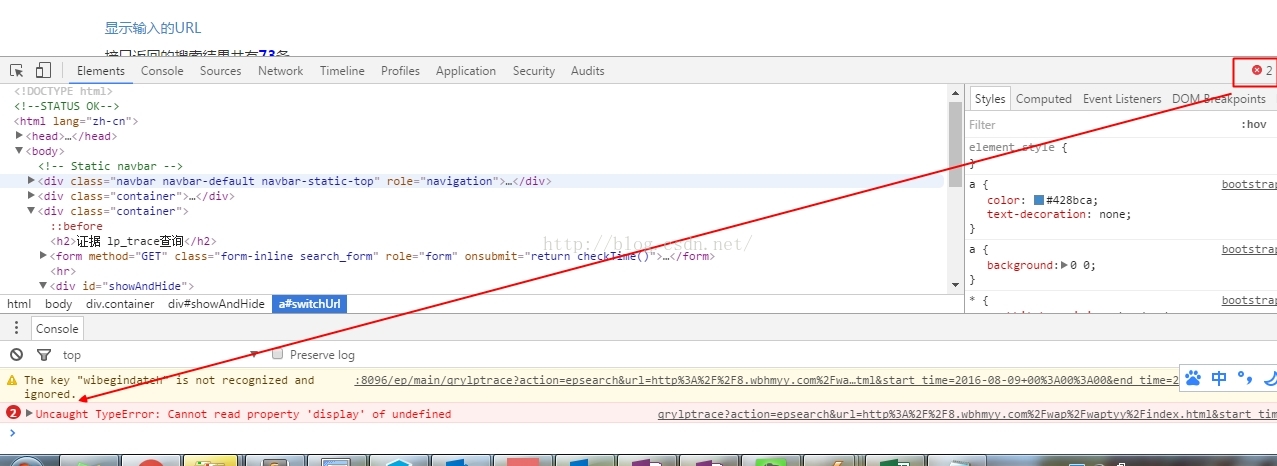1277x466 pixels.
Task: Switch to the Network tab
Action: pos(280,71)
